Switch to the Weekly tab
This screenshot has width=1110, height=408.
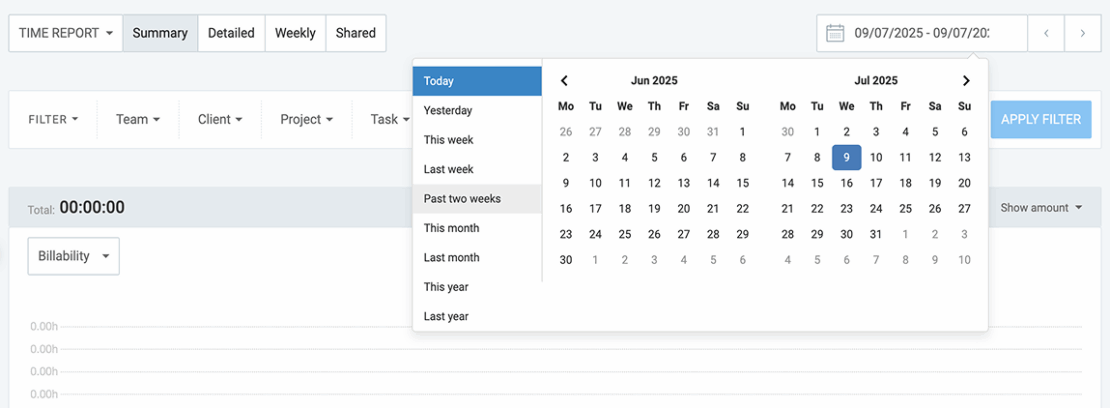coord(295,33)
